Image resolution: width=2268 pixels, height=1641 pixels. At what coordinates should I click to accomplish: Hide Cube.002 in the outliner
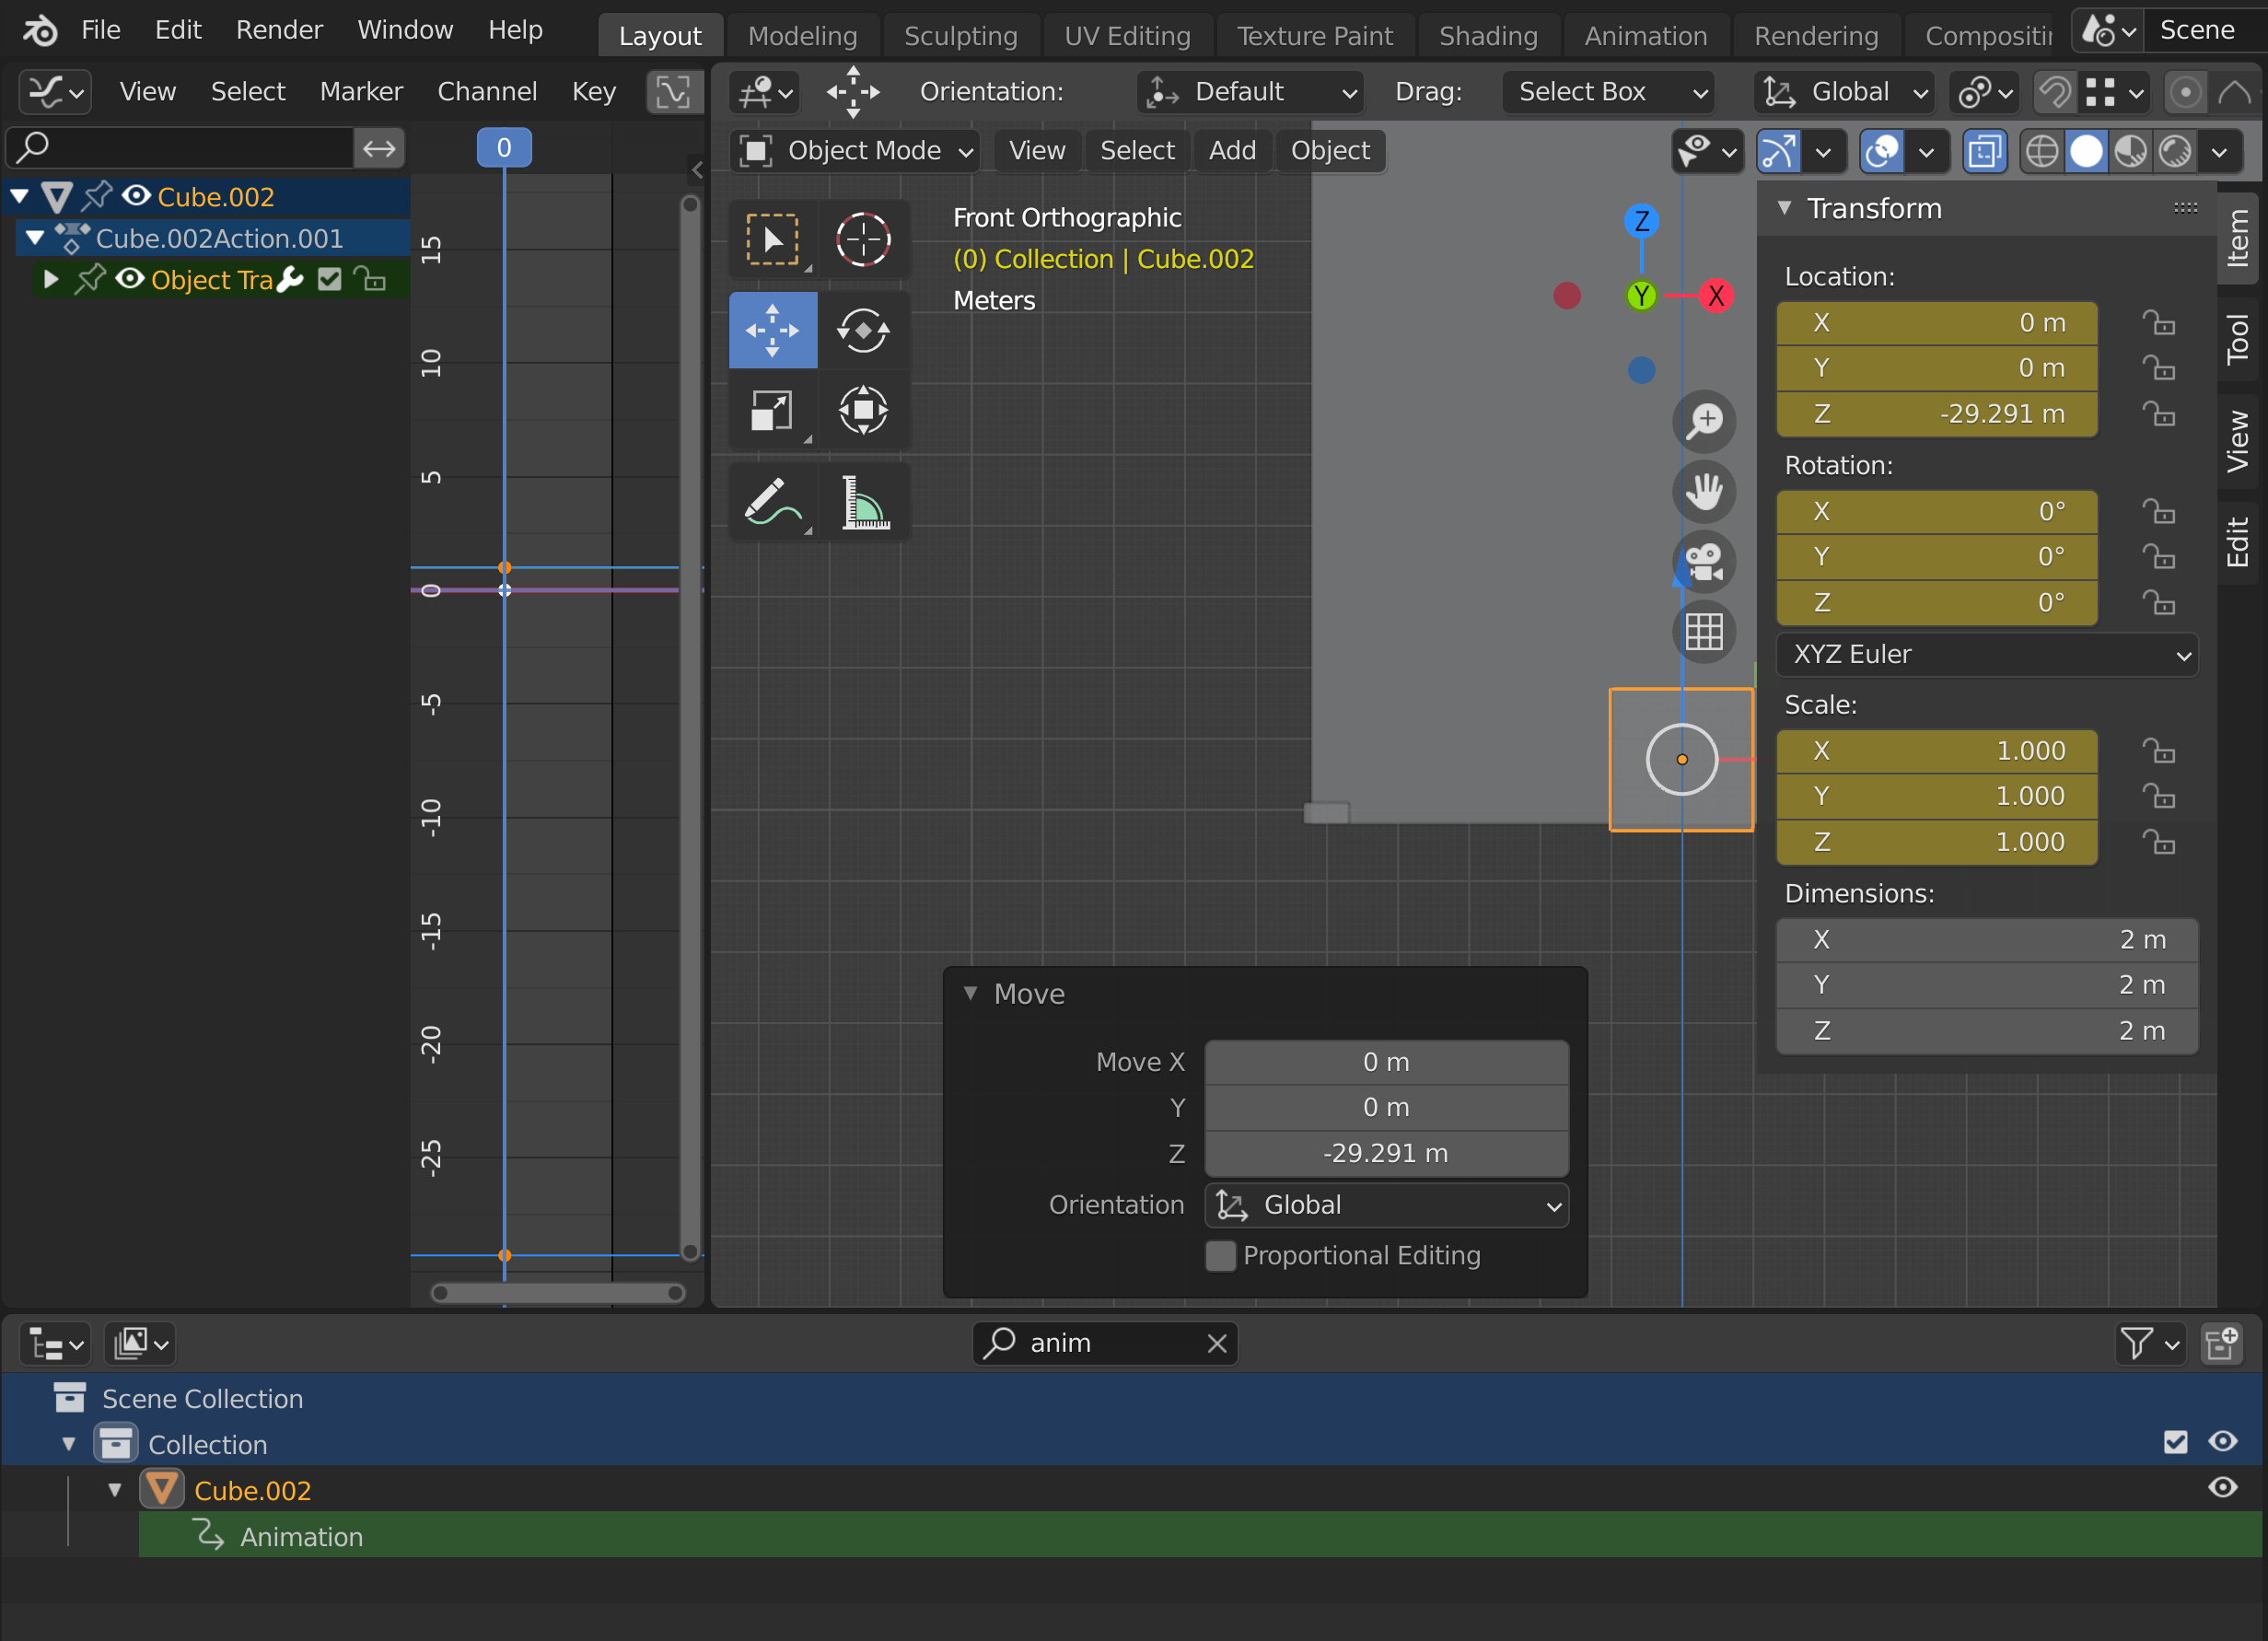click(2222, 1488)
